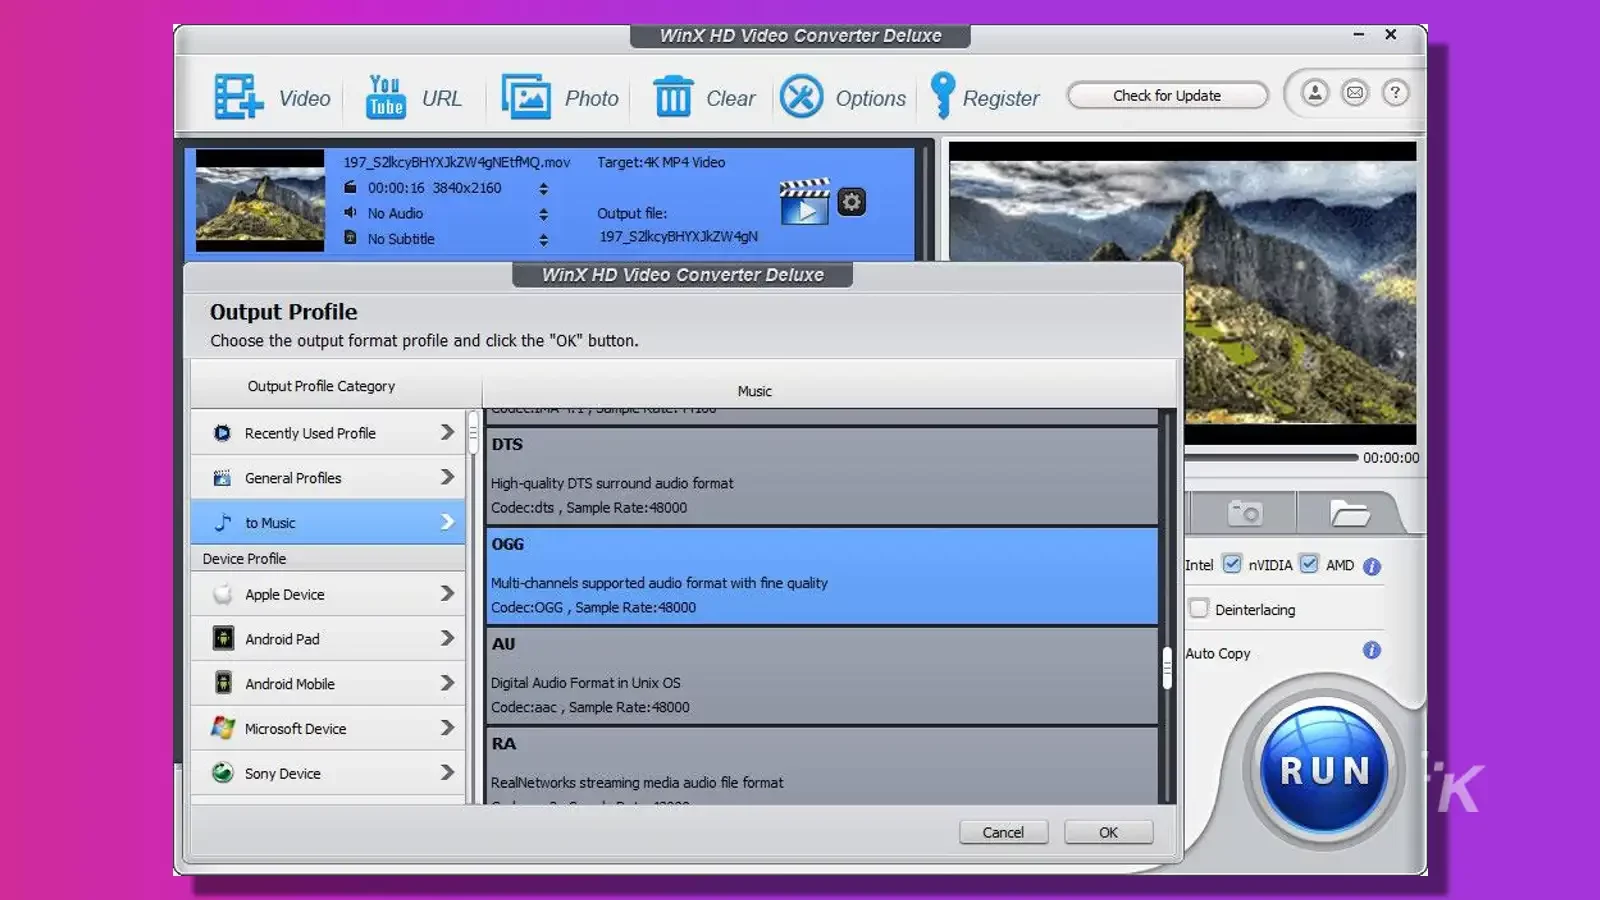Viewport: 1600px width, 900px height.
Task: Toggle the AMD checkbox
Action: tap(1309, 564)
